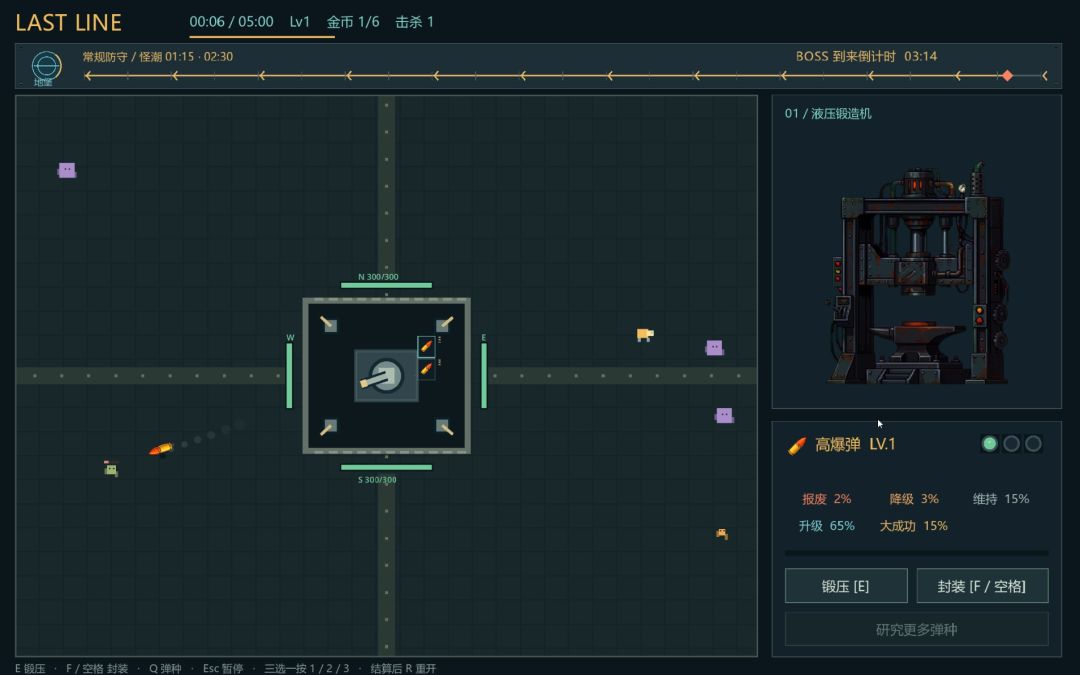The height and width of the screenshot is (675, 1080).
Task: Click the 研究更多弹种 research button
Action: coord(917,630)
